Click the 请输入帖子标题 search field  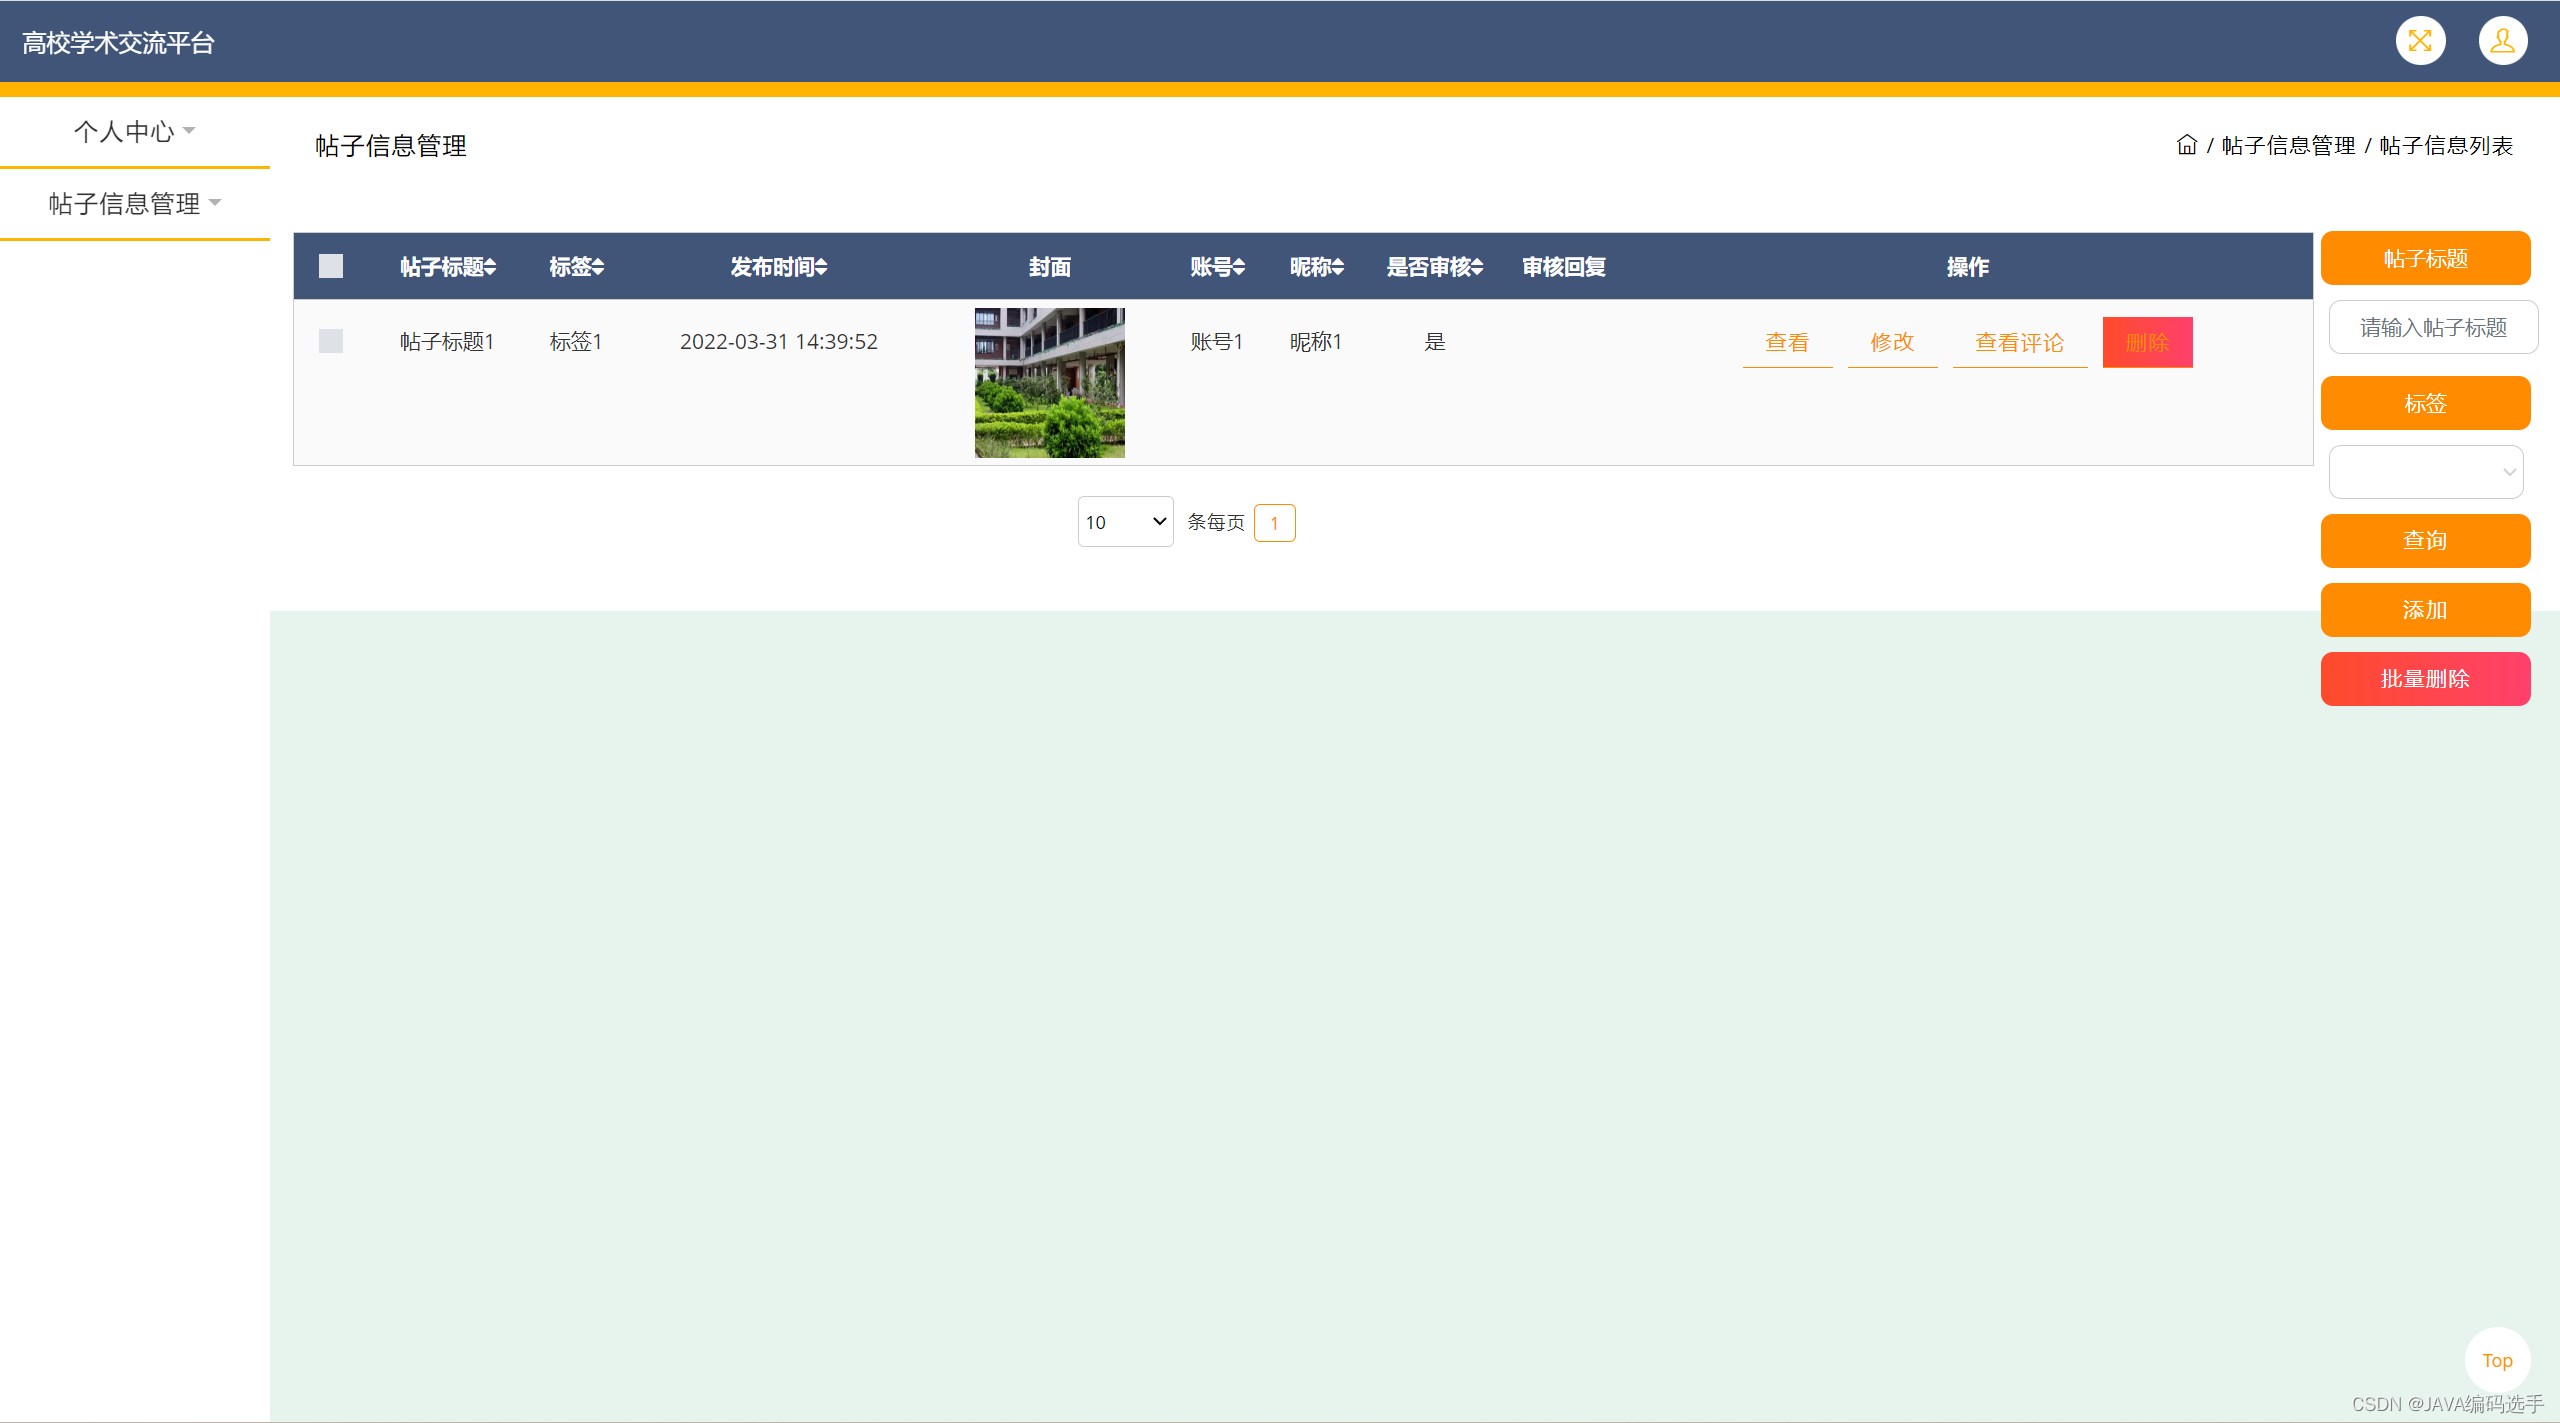2434,327
